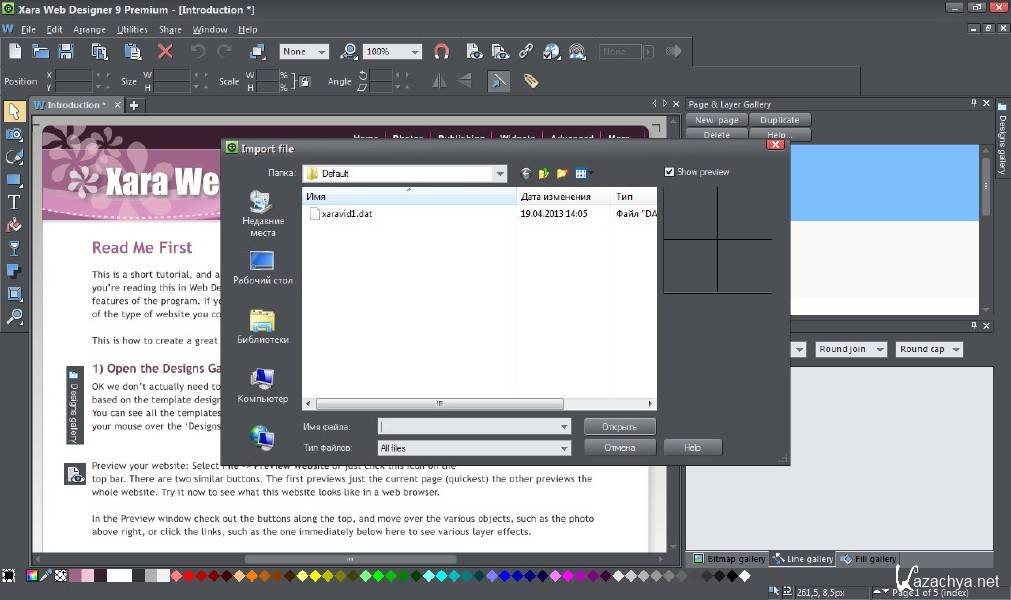The height and width of the screenshot is (600, 1011).
Task: Open the Arrange menu
Action: coord(89,30)
